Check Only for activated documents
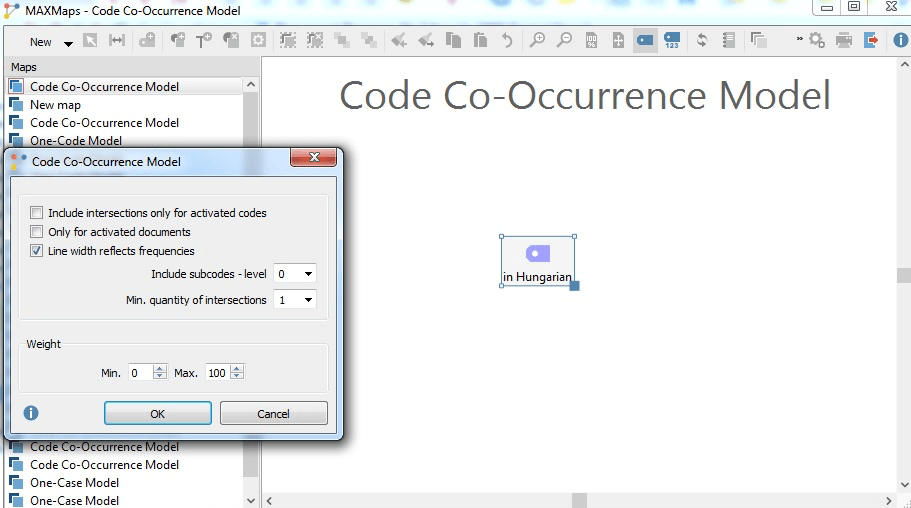This screenshot has width=911, height=508. coord(37,232)
